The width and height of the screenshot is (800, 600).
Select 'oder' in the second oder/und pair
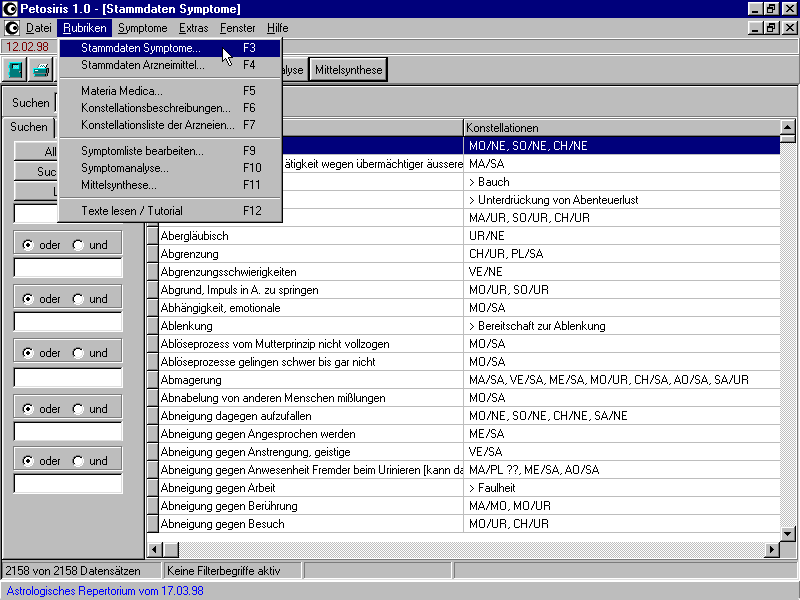(x=28, y=299)
